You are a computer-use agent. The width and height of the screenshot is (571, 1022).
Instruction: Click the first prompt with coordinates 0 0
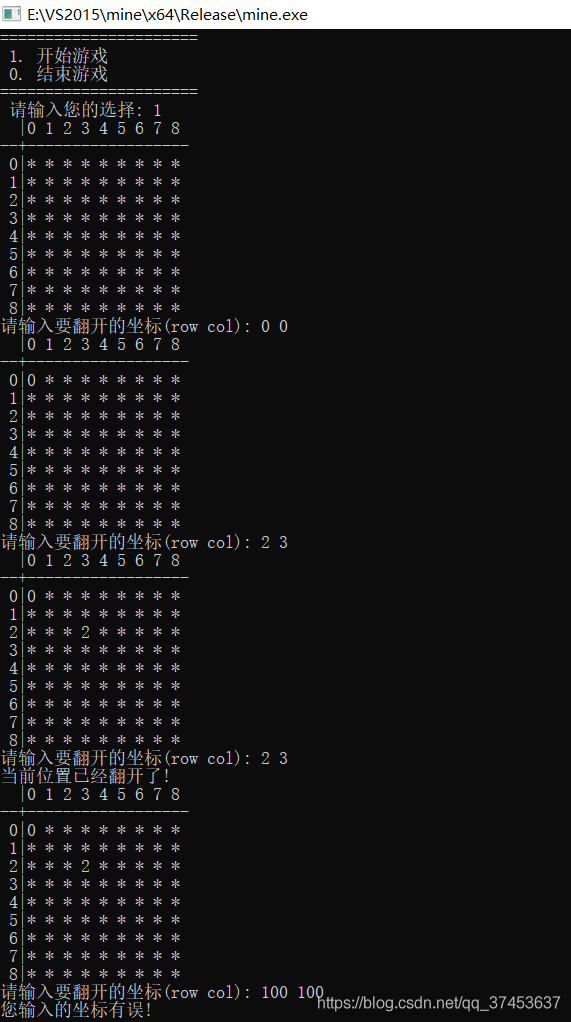(x=144, y=326)
